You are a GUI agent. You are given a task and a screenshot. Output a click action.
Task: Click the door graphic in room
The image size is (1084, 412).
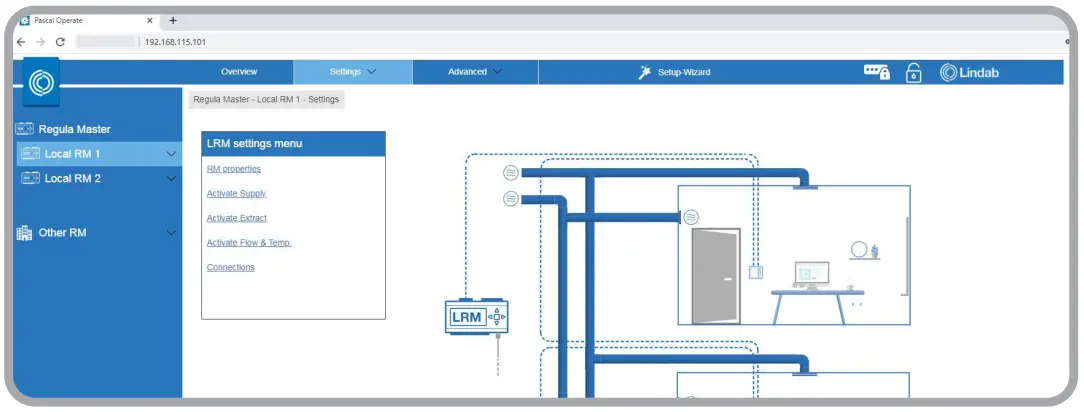coord(716,276)
